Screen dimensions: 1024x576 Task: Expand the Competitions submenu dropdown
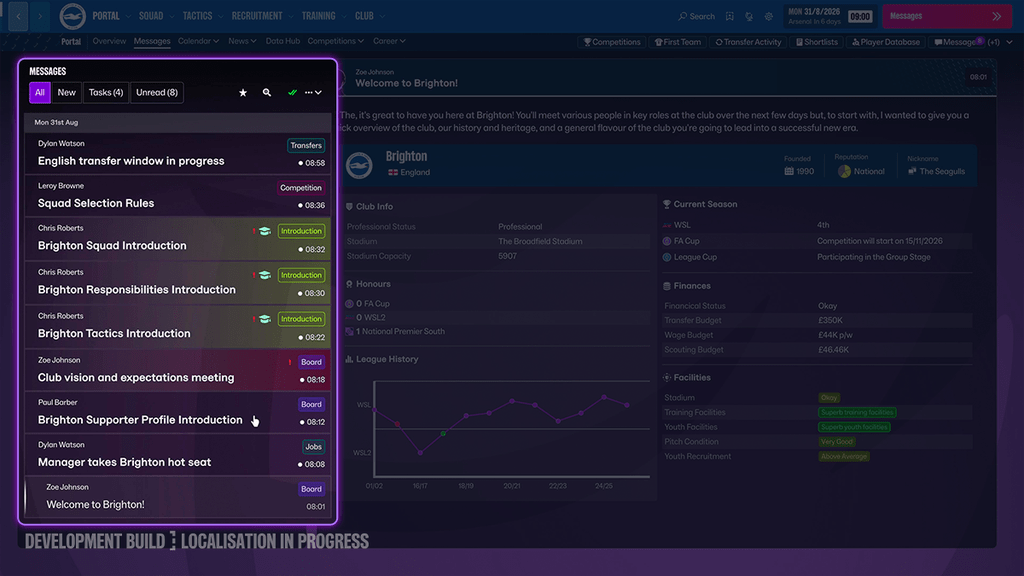coord(336,41)
